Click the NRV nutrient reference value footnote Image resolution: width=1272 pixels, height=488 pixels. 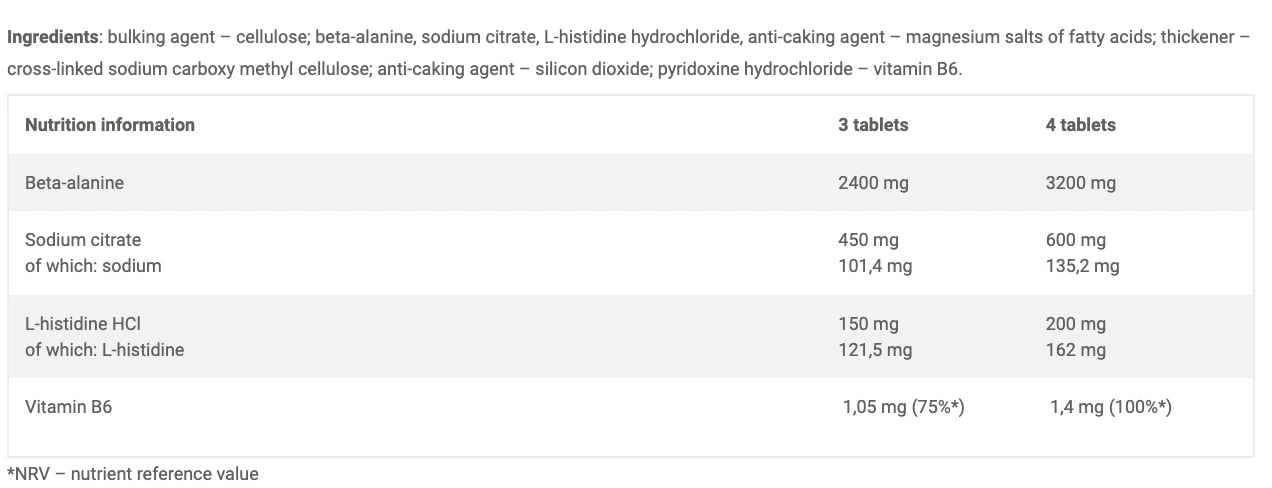132,474
